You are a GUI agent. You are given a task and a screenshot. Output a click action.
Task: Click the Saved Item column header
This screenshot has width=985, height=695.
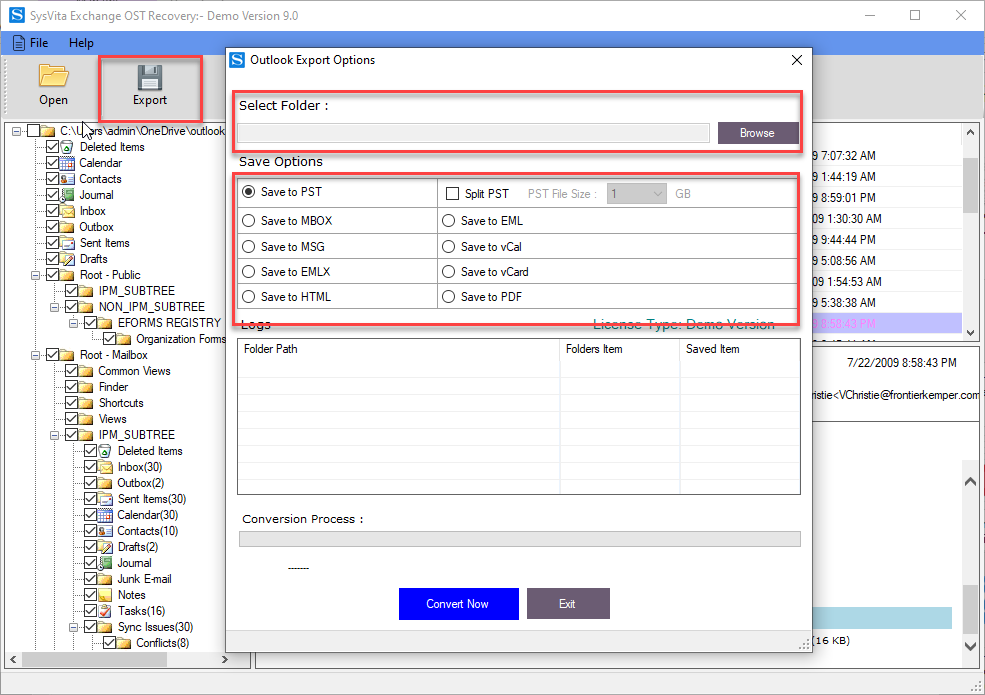(740, 349)
